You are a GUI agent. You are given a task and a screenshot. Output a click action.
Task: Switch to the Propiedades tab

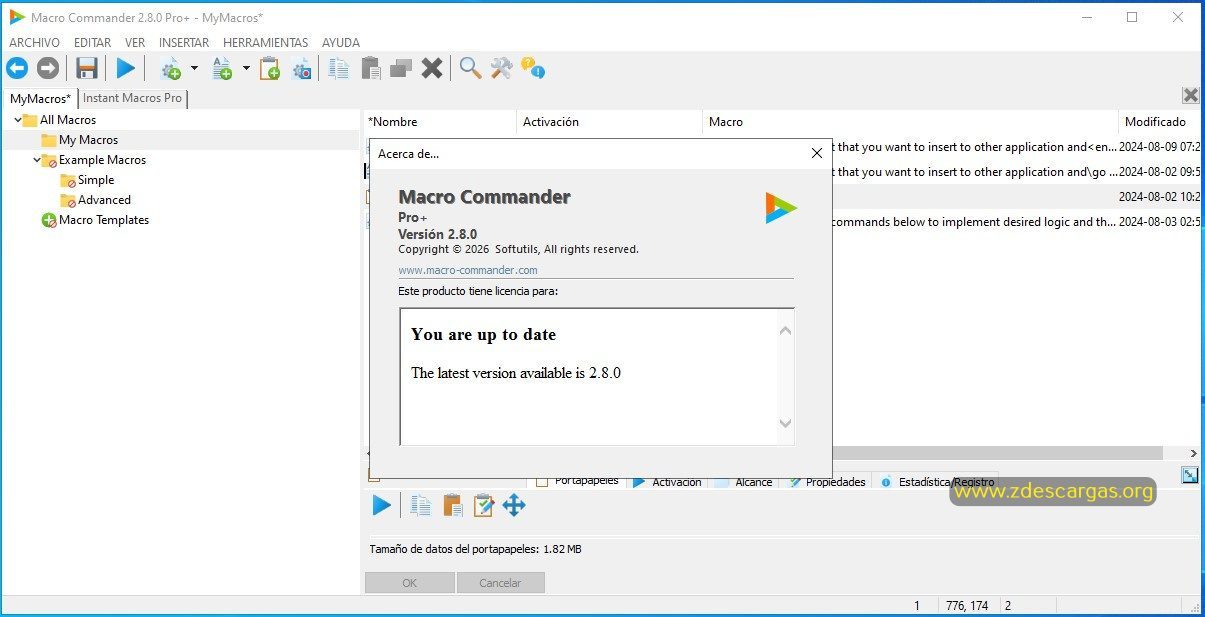[826, 482]
